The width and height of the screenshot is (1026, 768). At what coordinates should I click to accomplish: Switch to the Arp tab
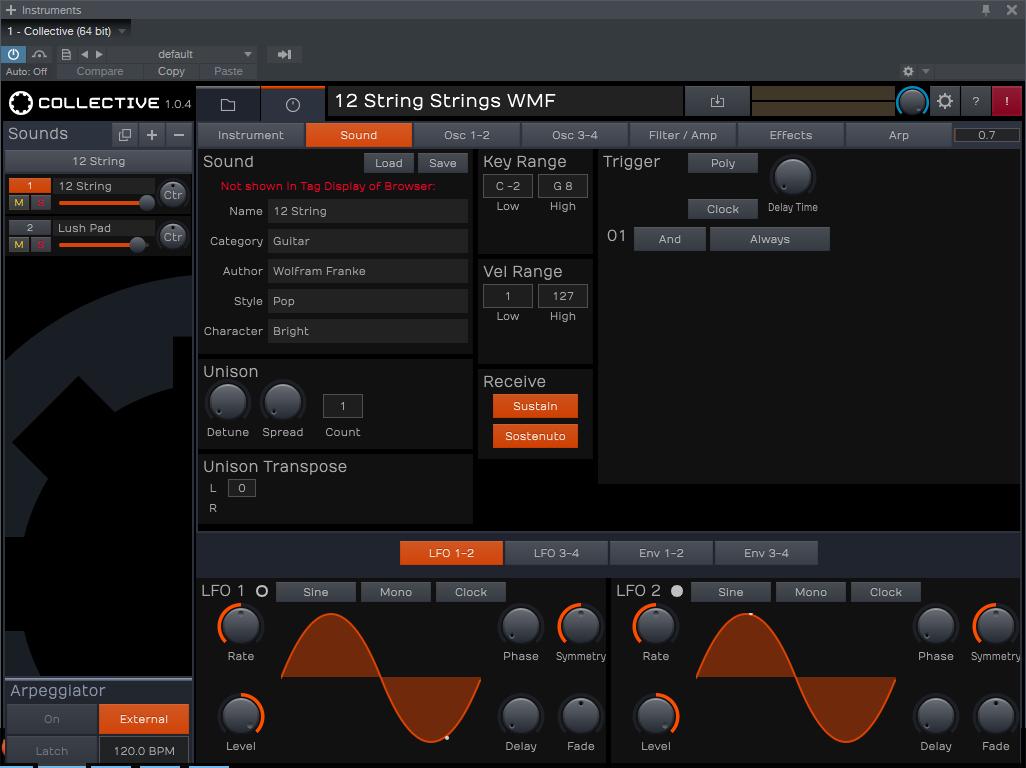(x=898, y=135)
